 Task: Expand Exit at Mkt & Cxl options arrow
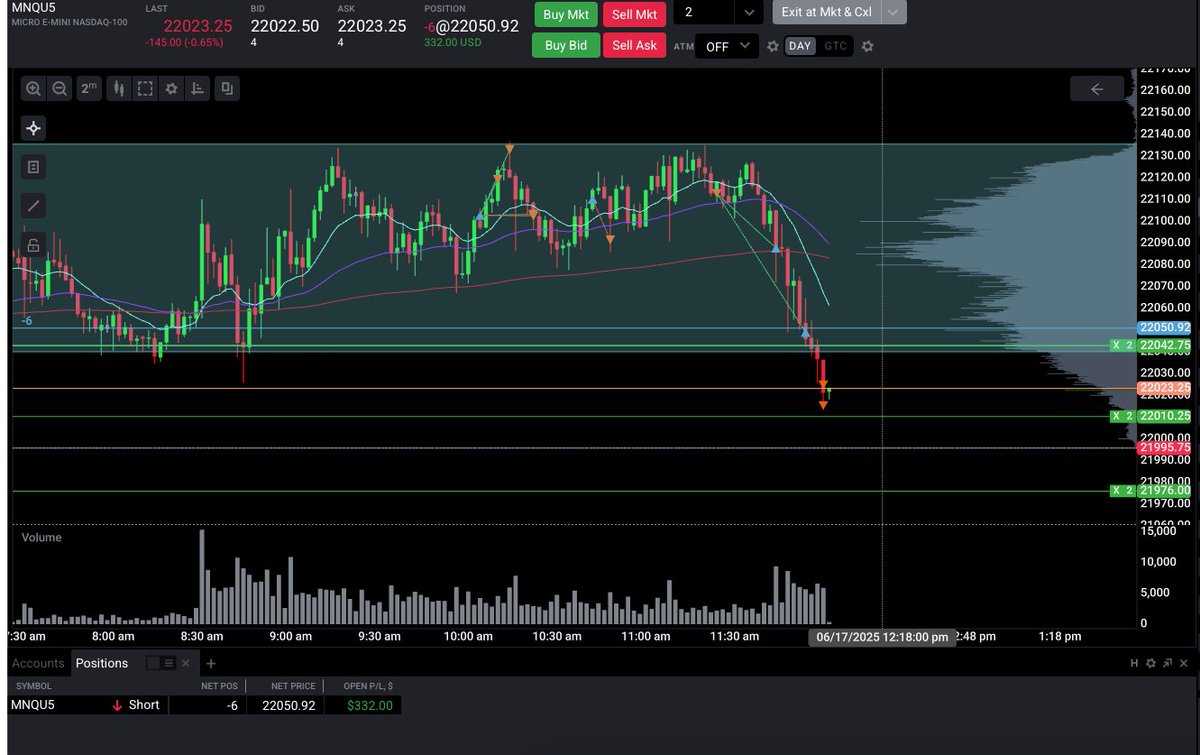click(895, 13)
